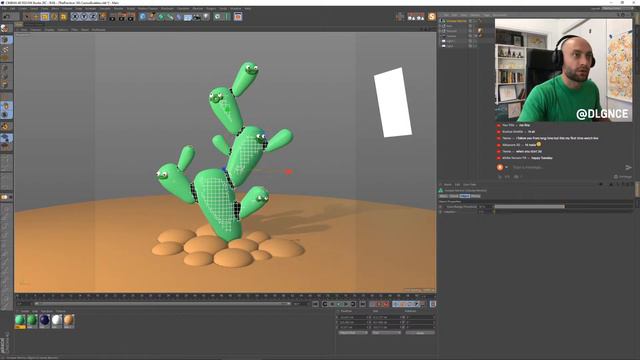Open the viewport Cameras menu
The image size is (640, 360).
pyautogui.click(x=36, y=29)
